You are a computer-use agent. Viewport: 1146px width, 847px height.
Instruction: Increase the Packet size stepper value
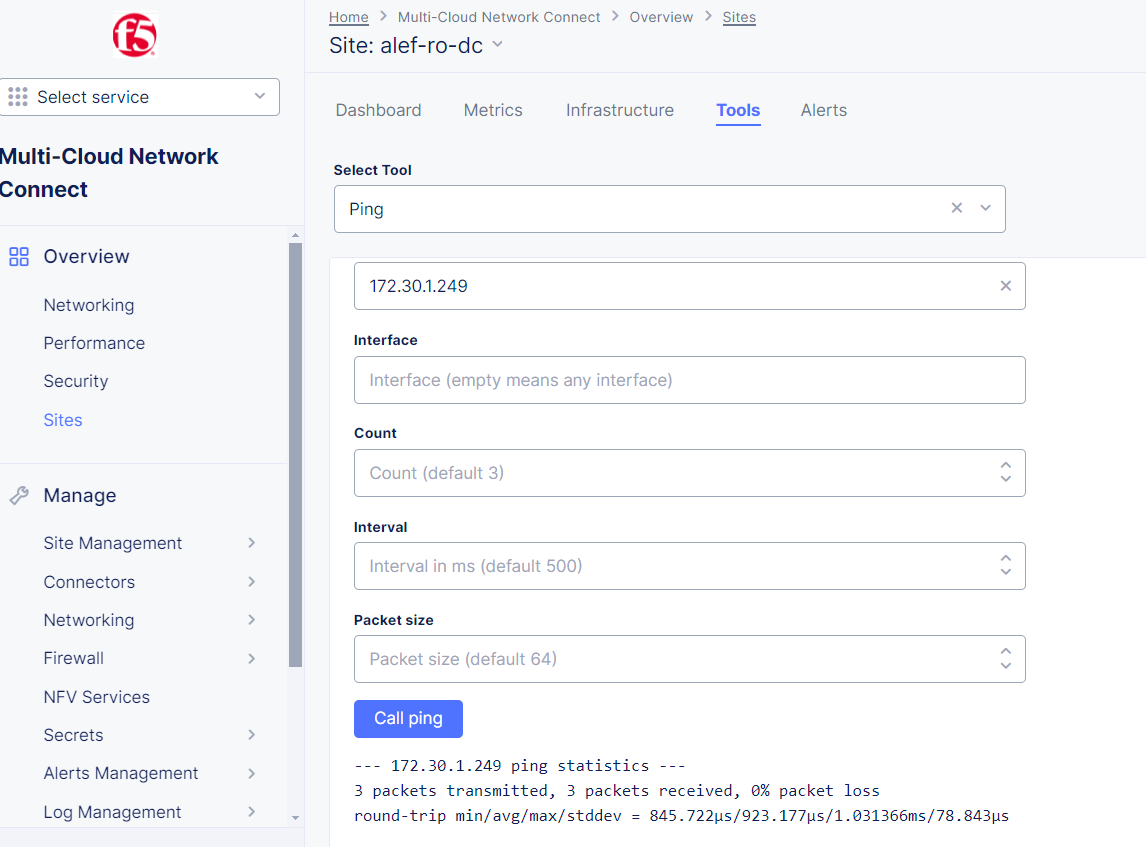(x=1006, y=652)
